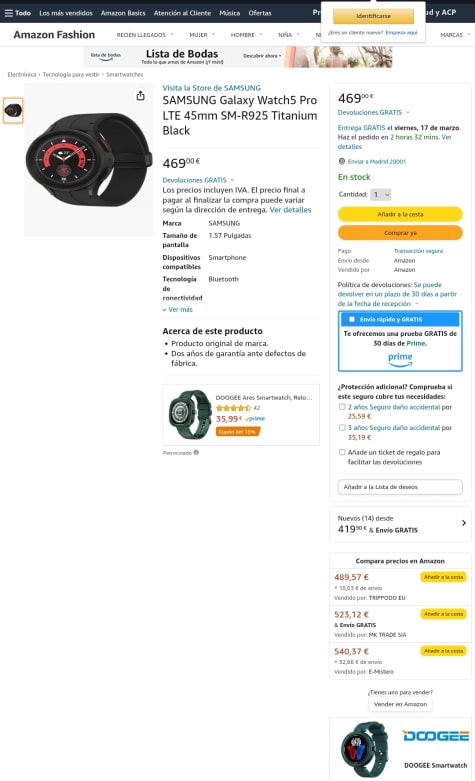
Task: Select 3 años Seguro daño accidental checkbox
Action: coord(342,427)
